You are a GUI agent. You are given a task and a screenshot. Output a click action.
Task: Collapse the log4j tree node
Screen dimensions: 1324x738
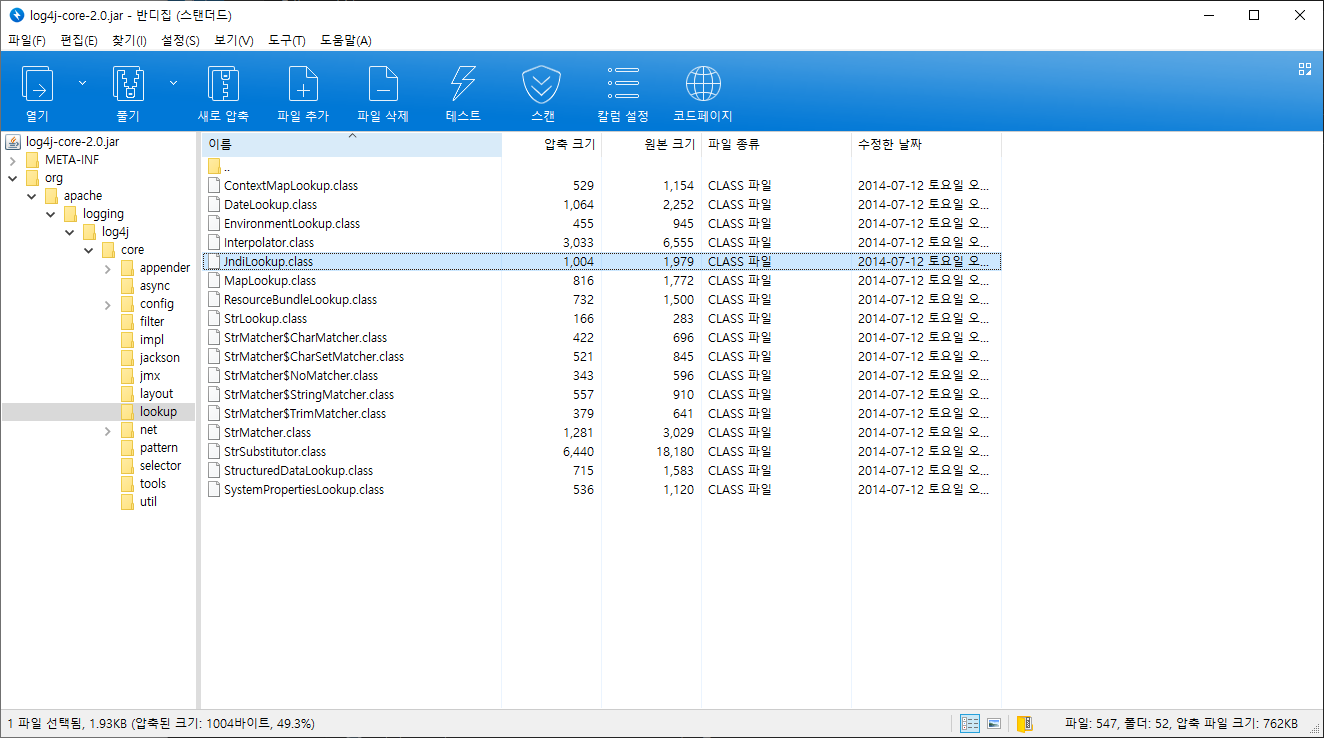(69, 232)
